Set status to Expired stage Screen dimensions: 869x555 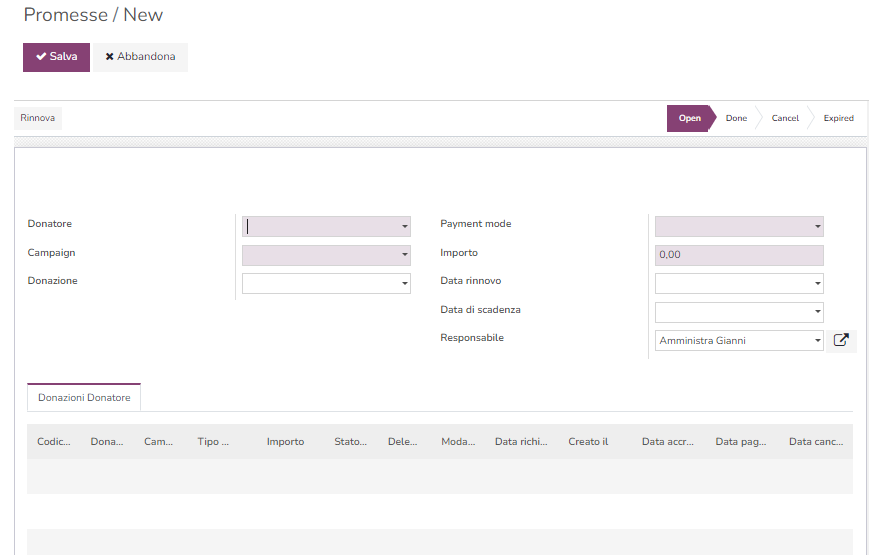click(838, 118)
